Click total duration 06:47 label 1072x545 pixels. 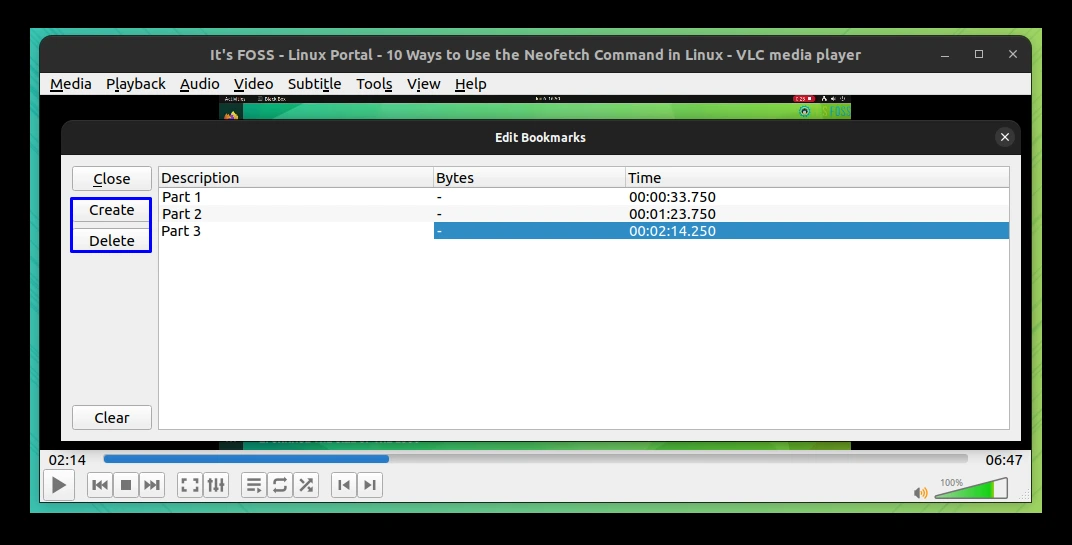(1004, 460)
